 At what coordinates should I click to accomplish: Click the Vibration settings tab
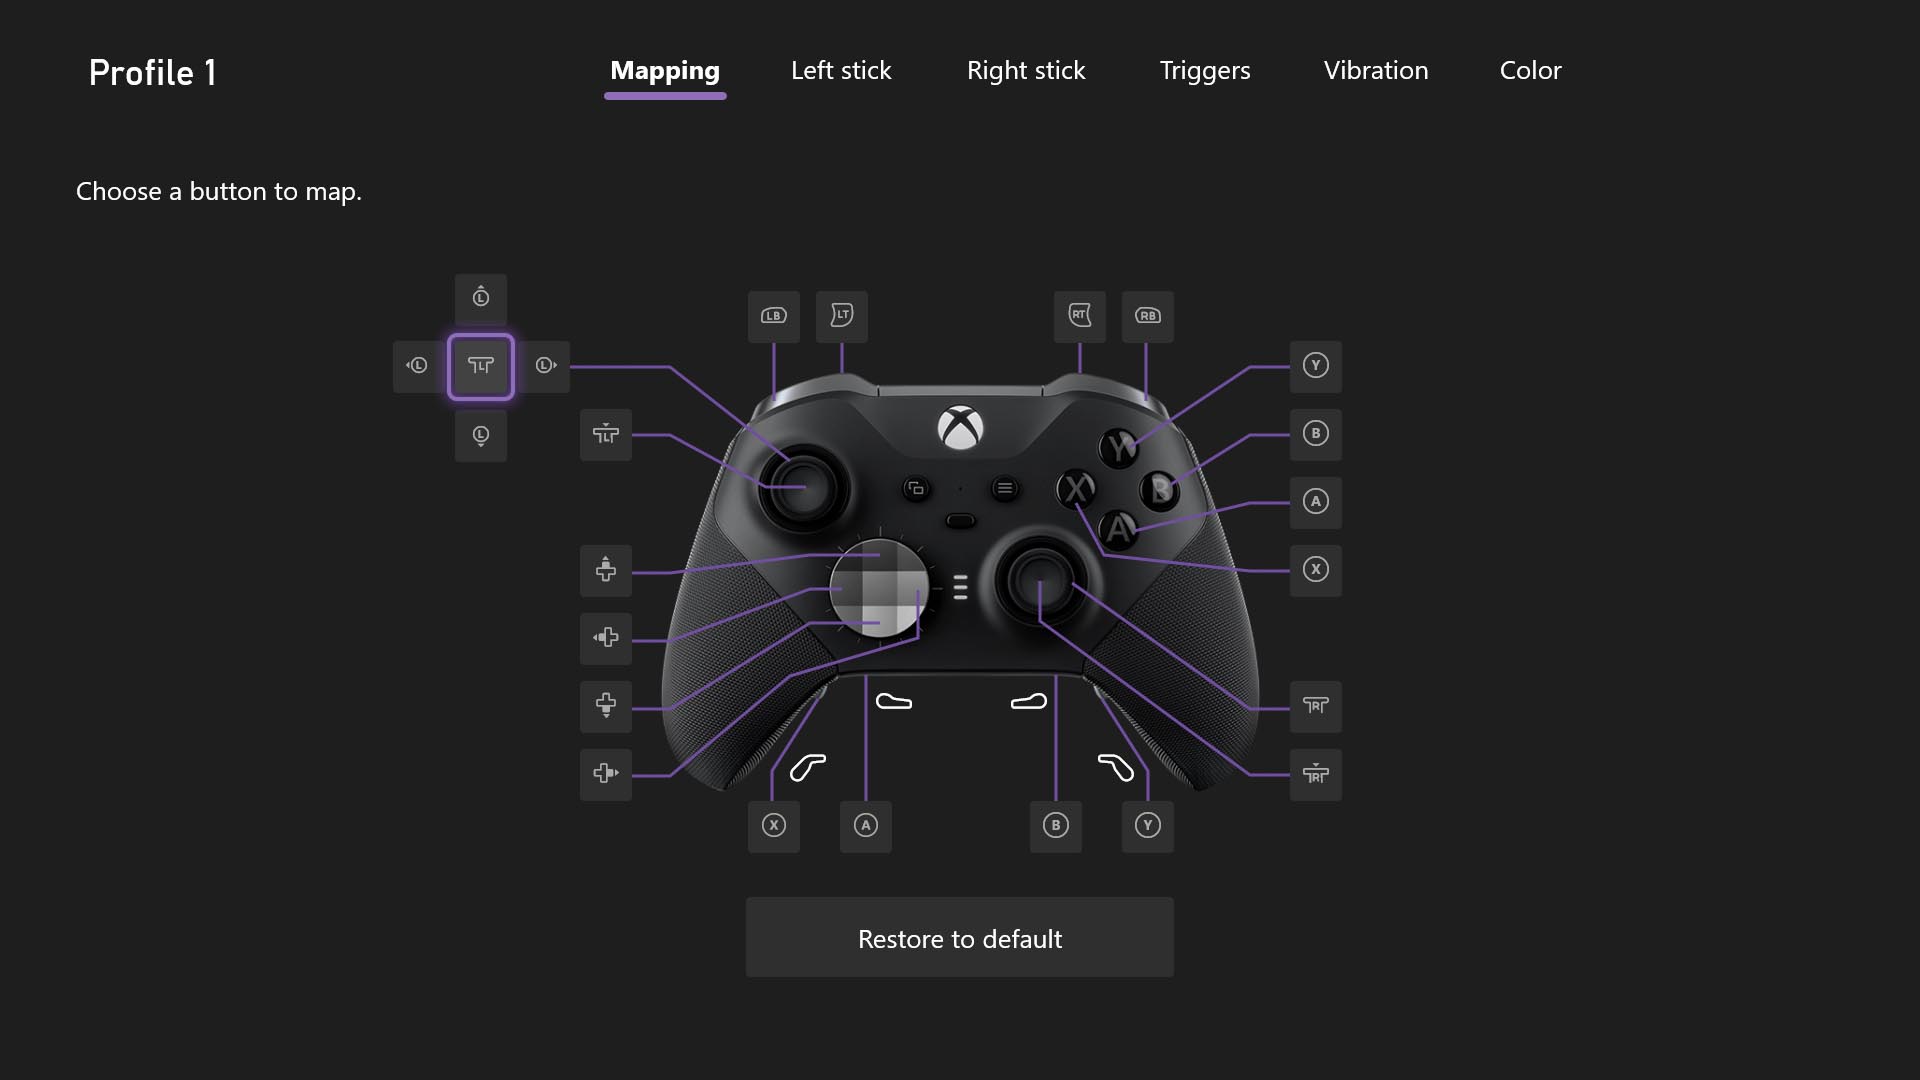[x=1375, y=70]
